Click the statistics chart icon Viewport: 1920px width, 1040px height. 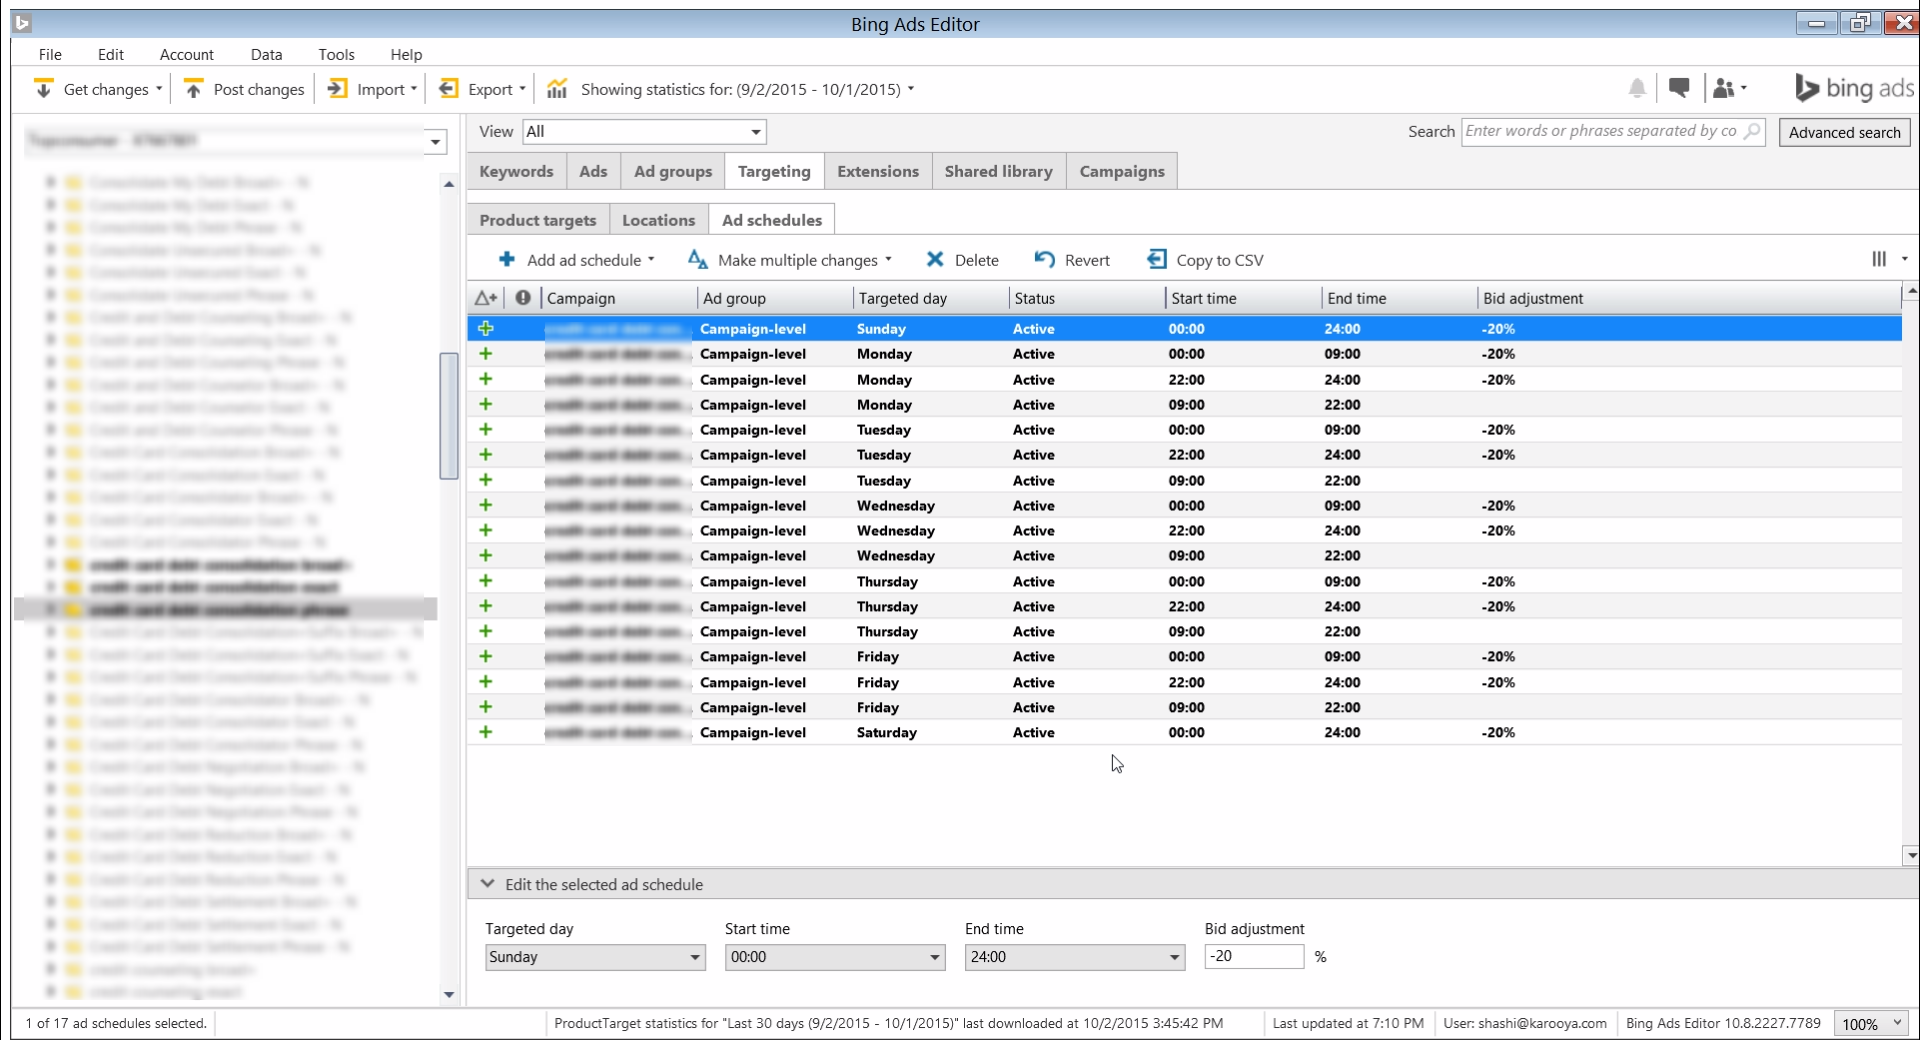tap(557, 89)
